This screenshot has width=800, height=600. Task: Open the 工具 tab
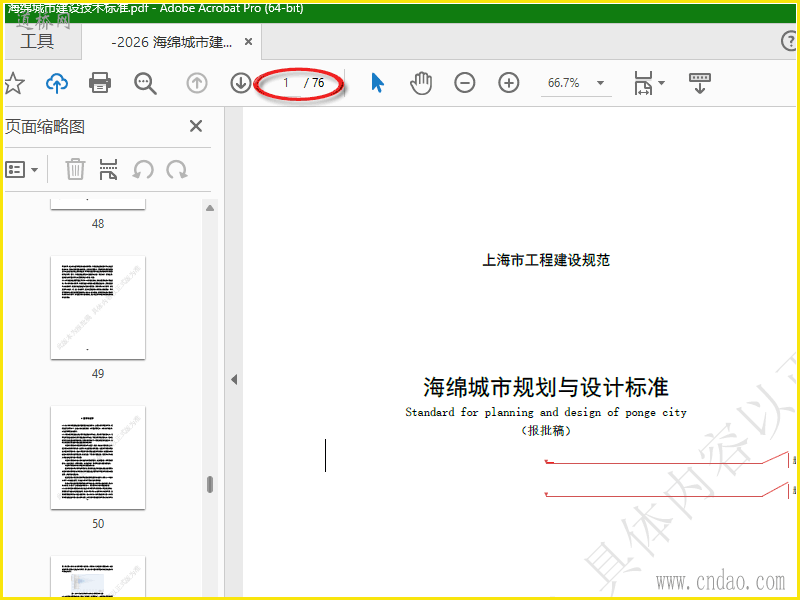37,41
